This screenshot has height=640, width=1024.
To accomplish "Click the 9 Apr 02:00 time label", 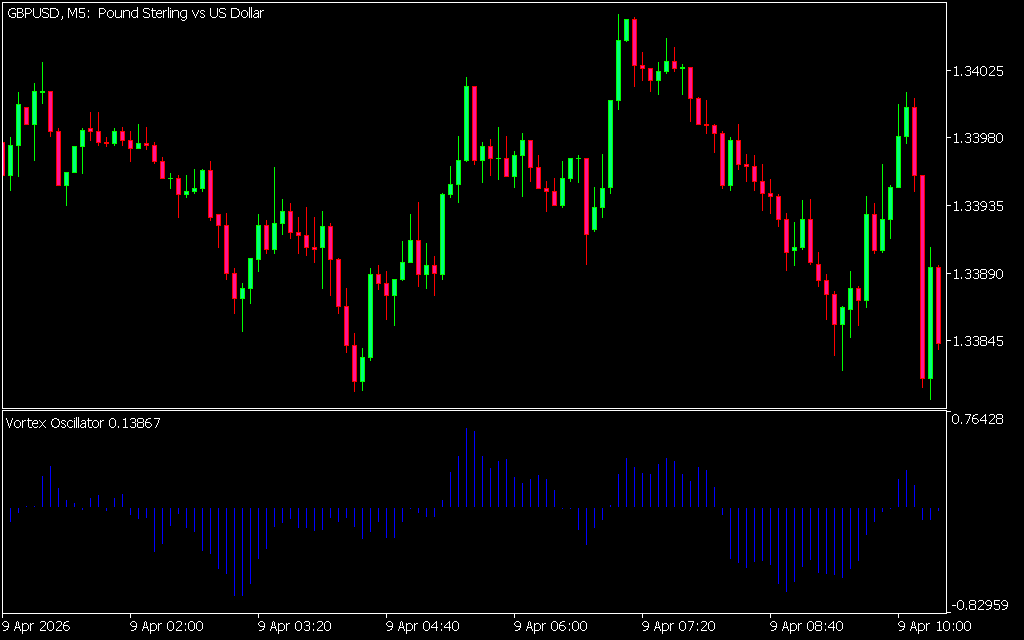I will (x=167, y=627).
